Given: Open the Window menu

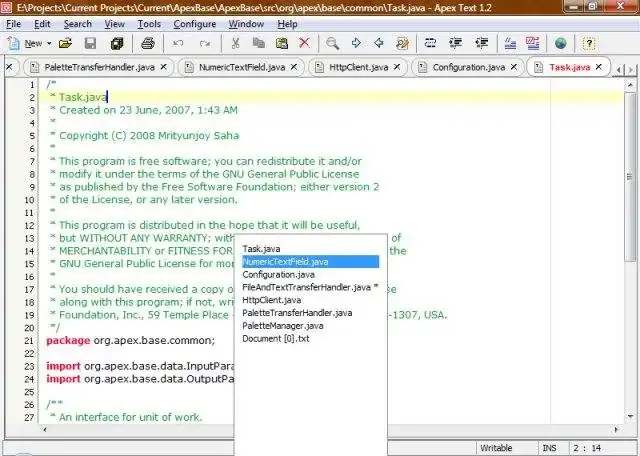Looking at the screenshot, I should [246, 24].
